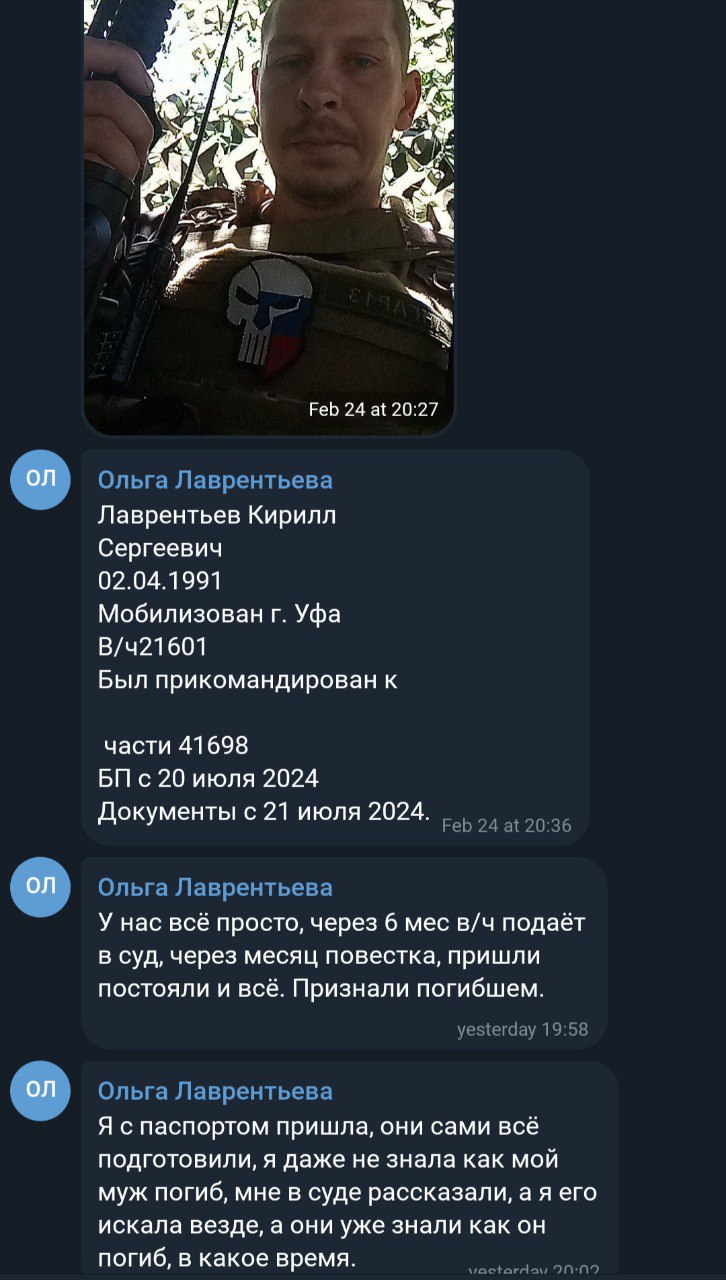726x1280 pixels.
Task: Select the 'Документы с 21 июля 2024.' line
Action: tap(264, 811)
